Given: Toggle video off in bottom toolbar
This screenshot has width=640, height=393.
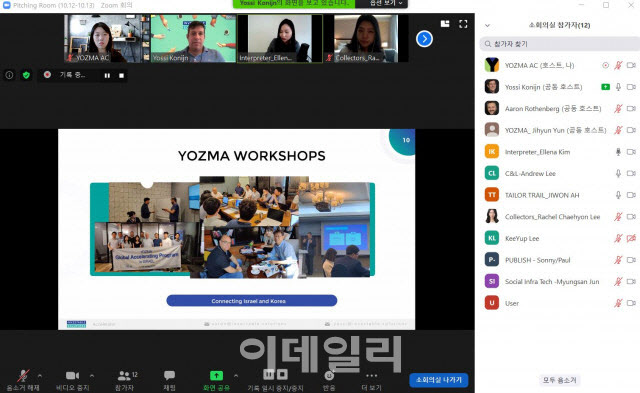Looking at the screenshot, I should click(x=73, y=380).
